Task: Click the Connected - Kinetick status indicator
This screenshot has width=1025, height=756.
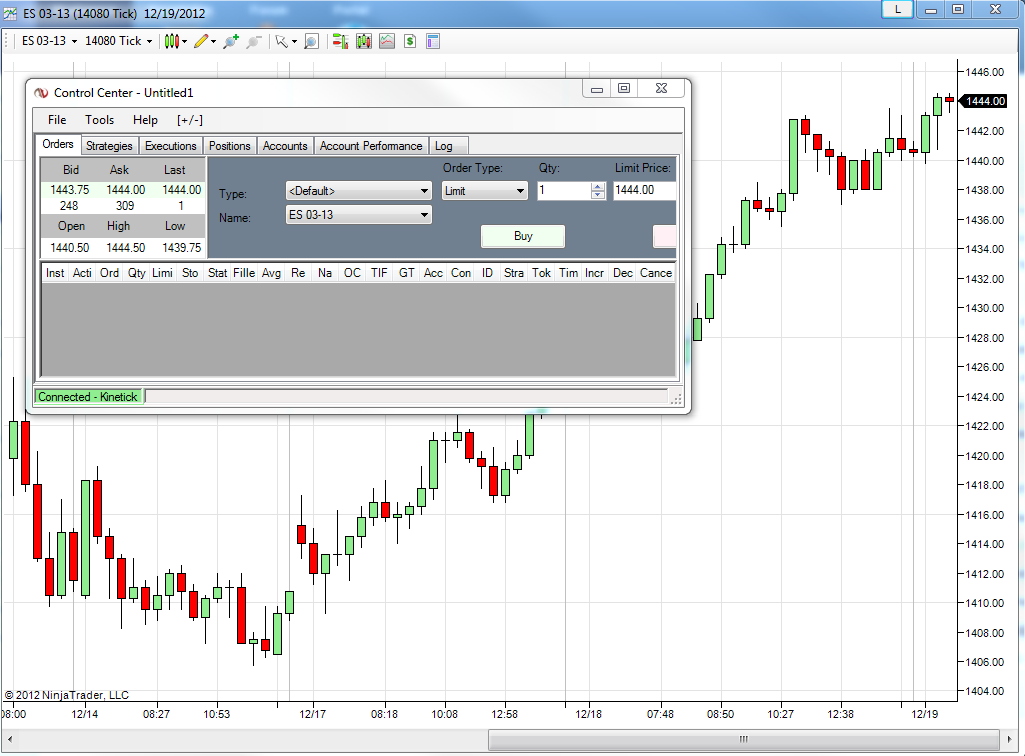Action: 88,397
